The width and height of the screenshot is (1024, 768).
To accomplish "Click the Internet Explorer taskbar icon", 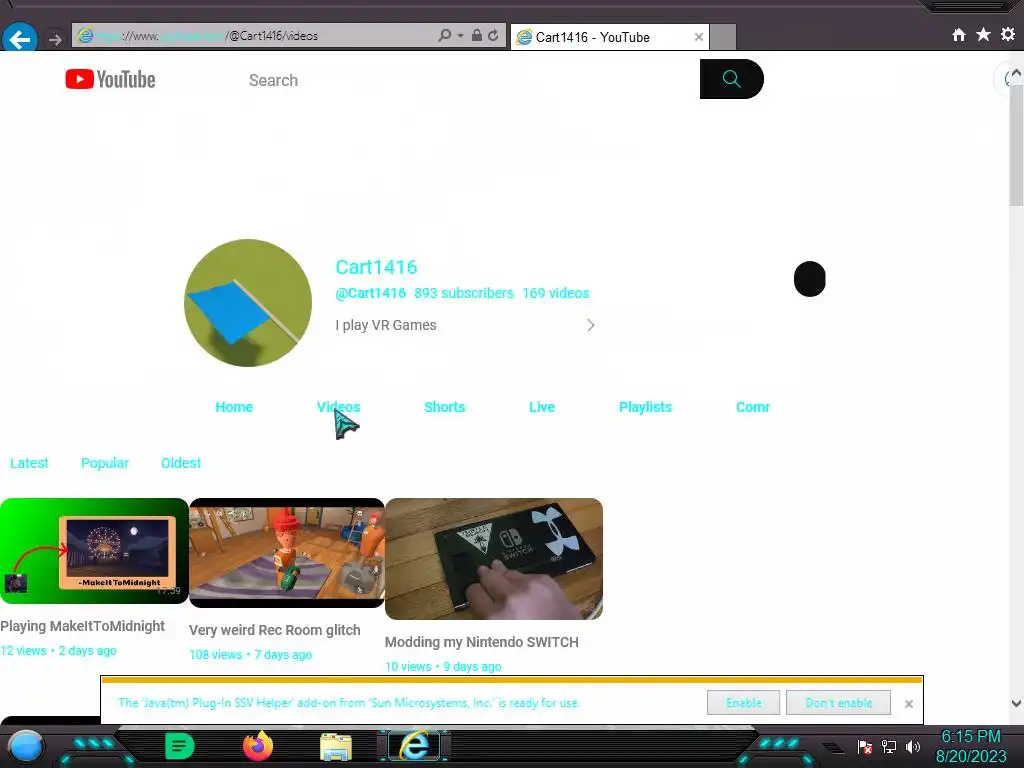I will [x=414, y=746].
